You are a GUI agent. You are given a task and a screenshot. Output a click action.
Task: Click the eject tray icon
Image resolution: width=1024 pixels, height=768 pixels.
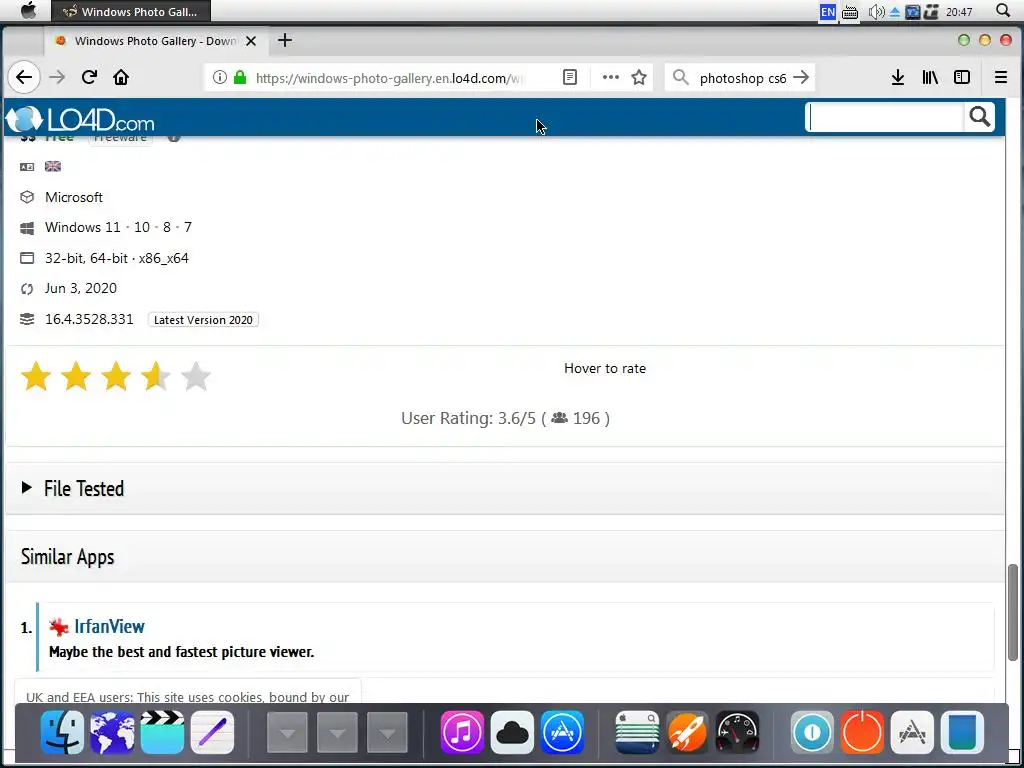click(x=895, y=12)
